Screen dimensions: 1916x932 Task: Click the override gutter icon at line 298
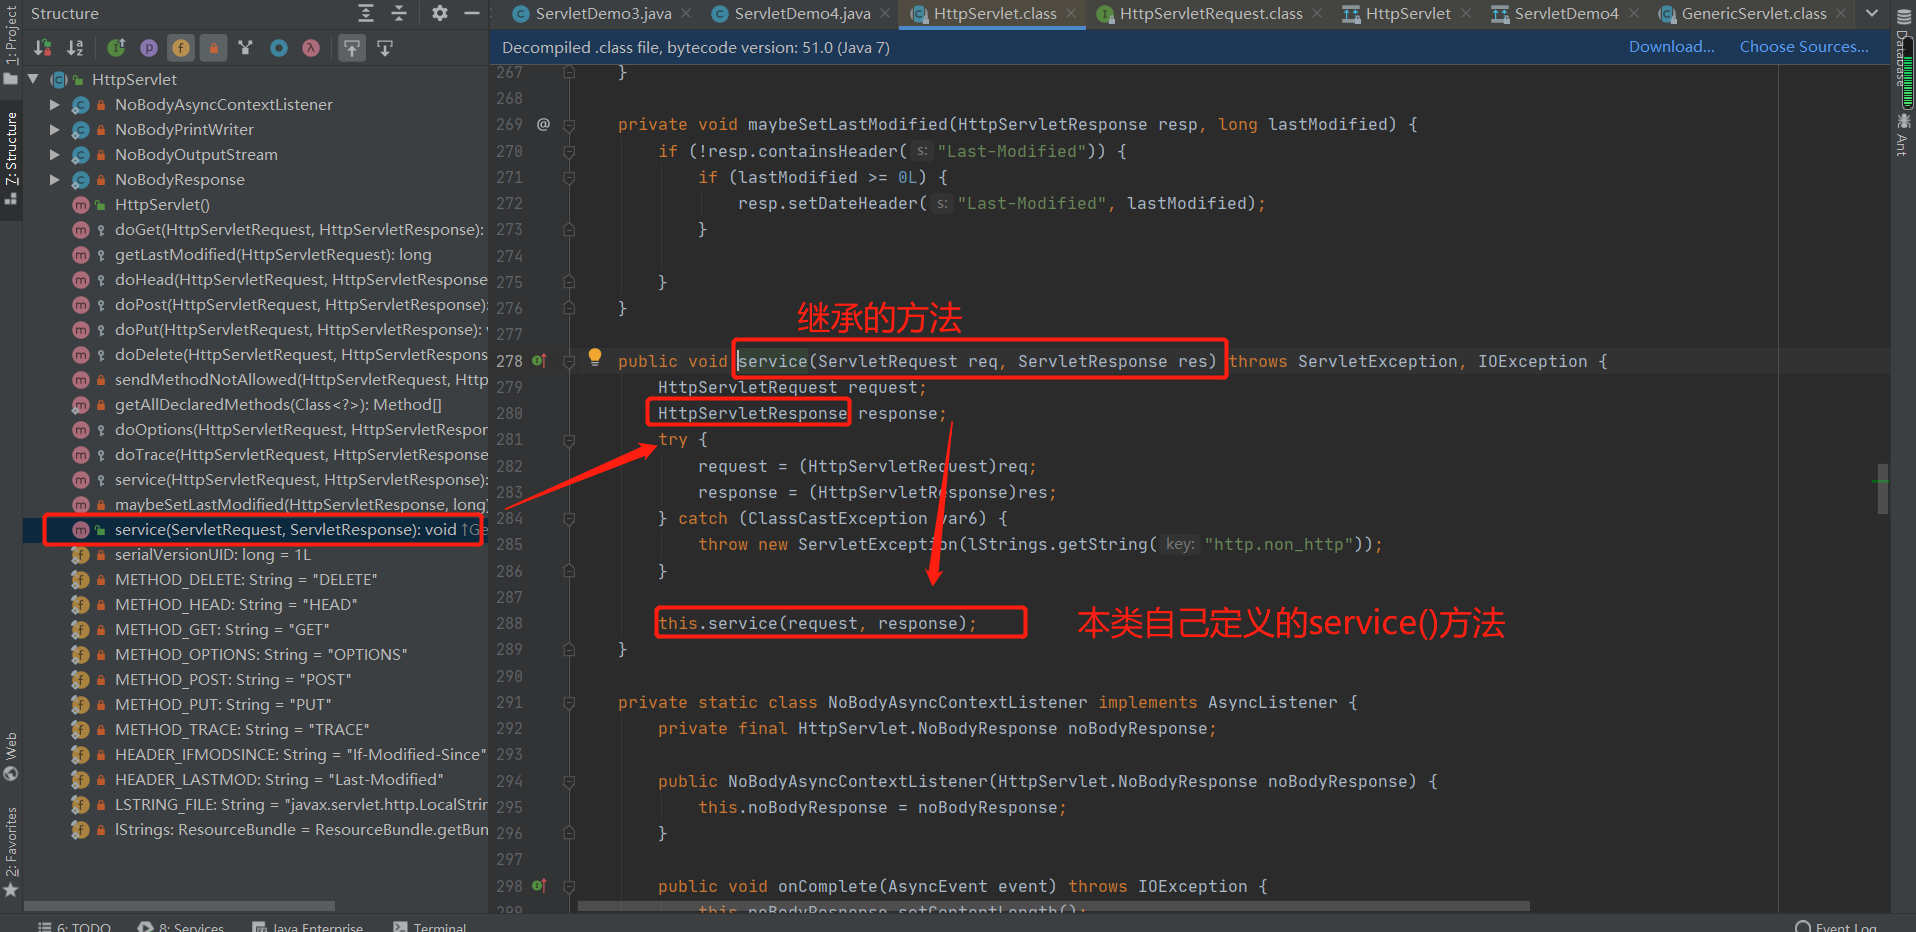click(540, 886)
